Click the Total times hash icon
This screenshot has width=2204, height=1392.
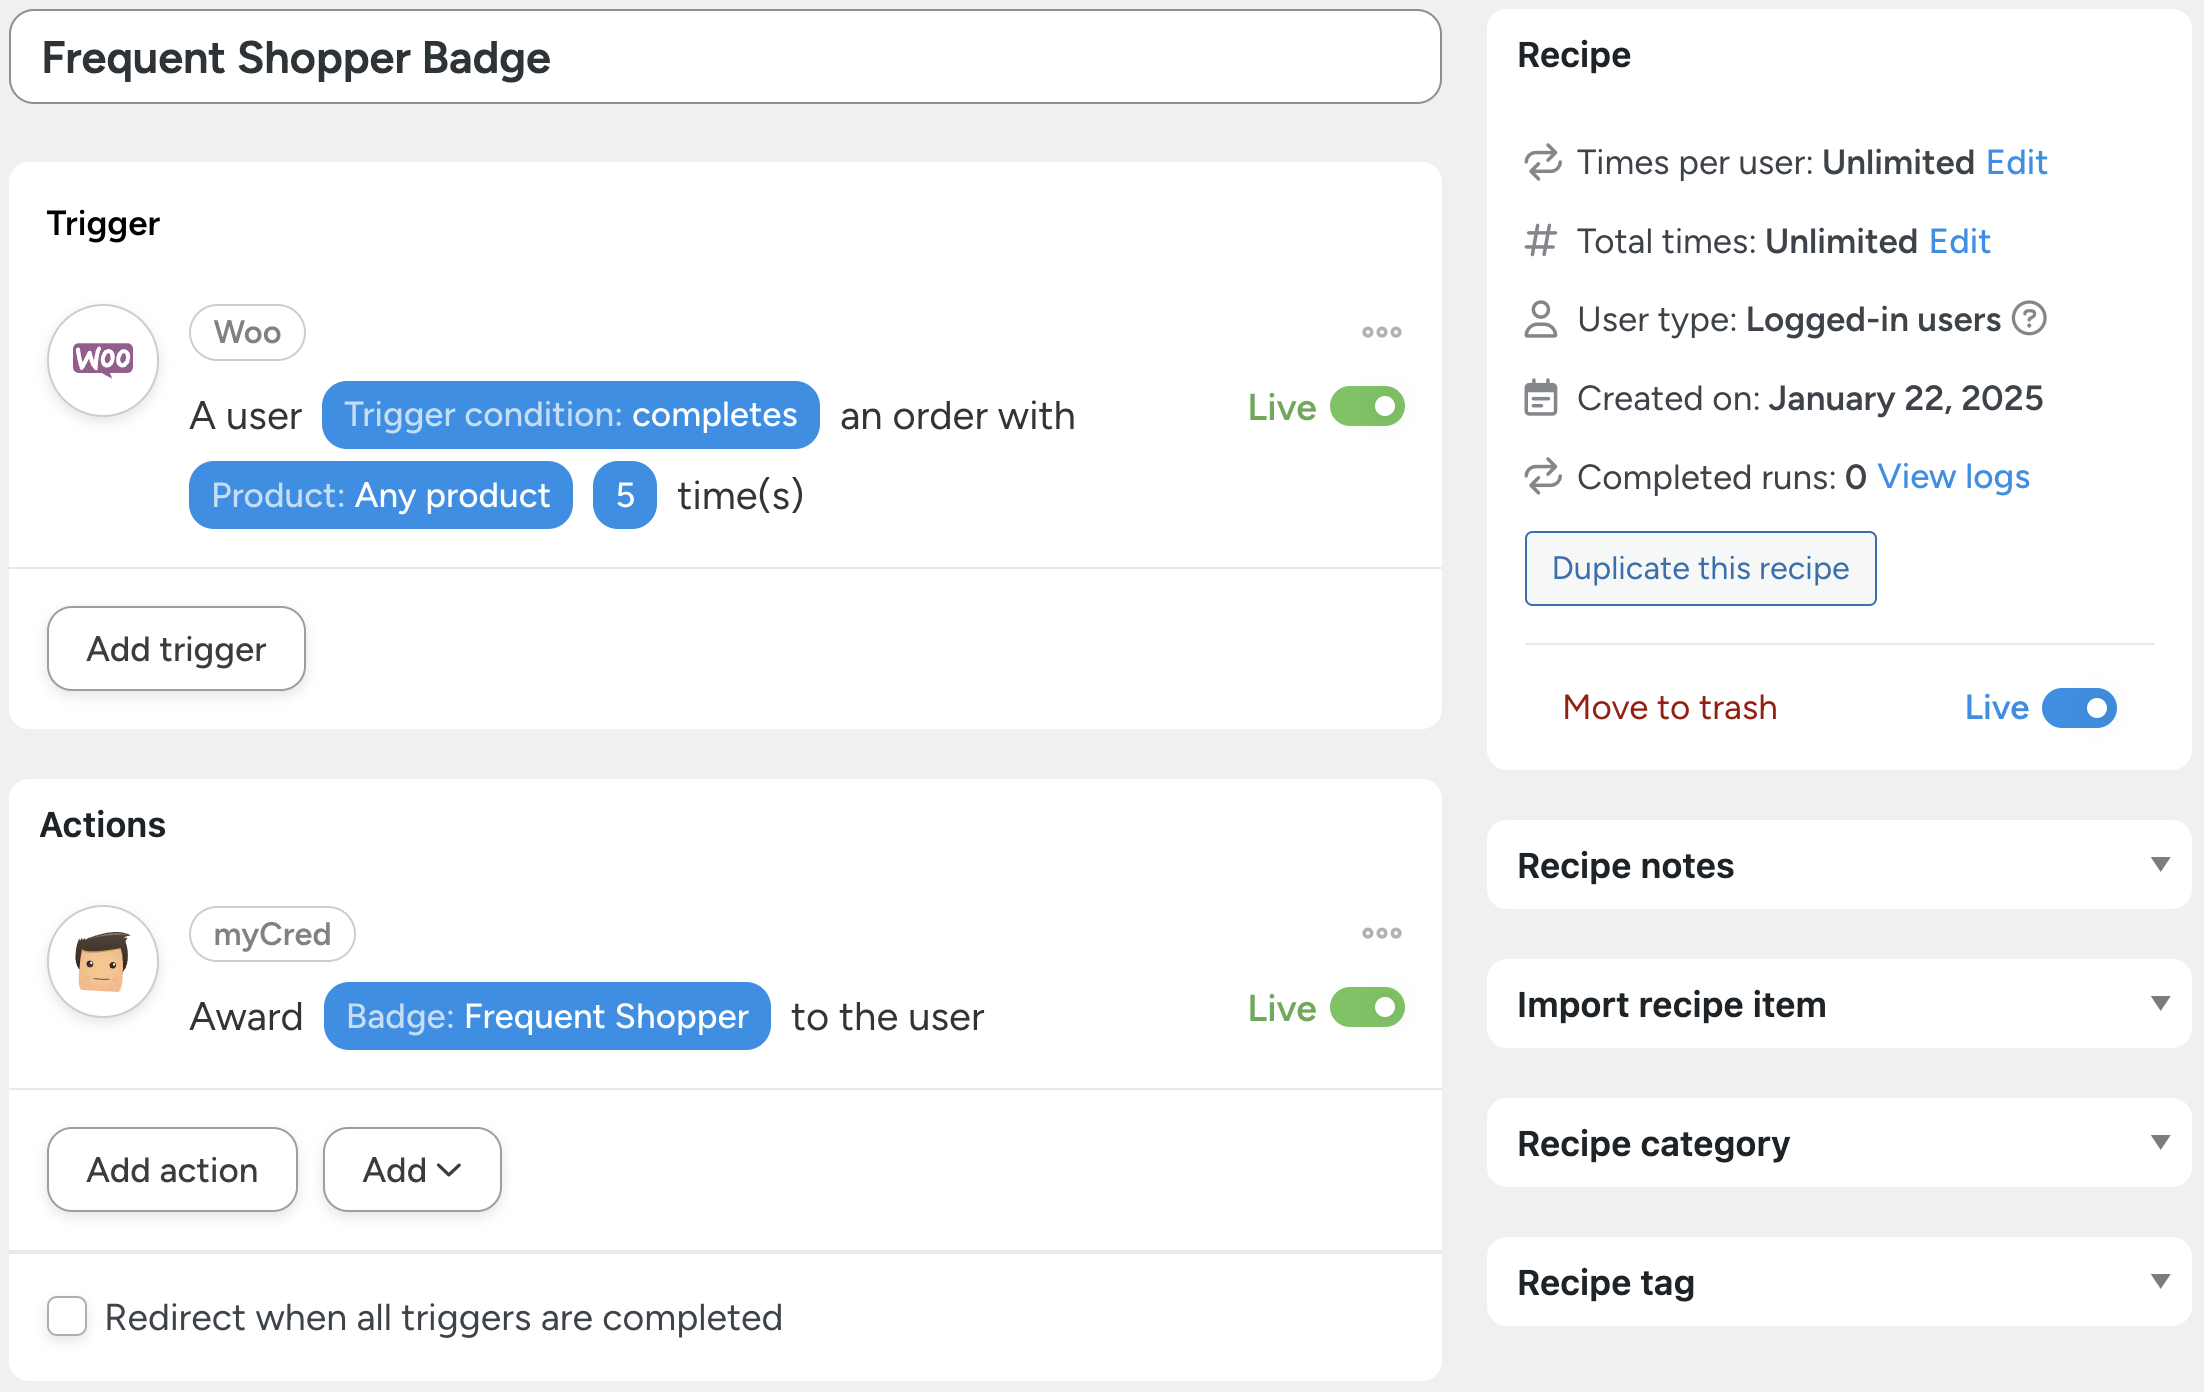coord(1540,241)
